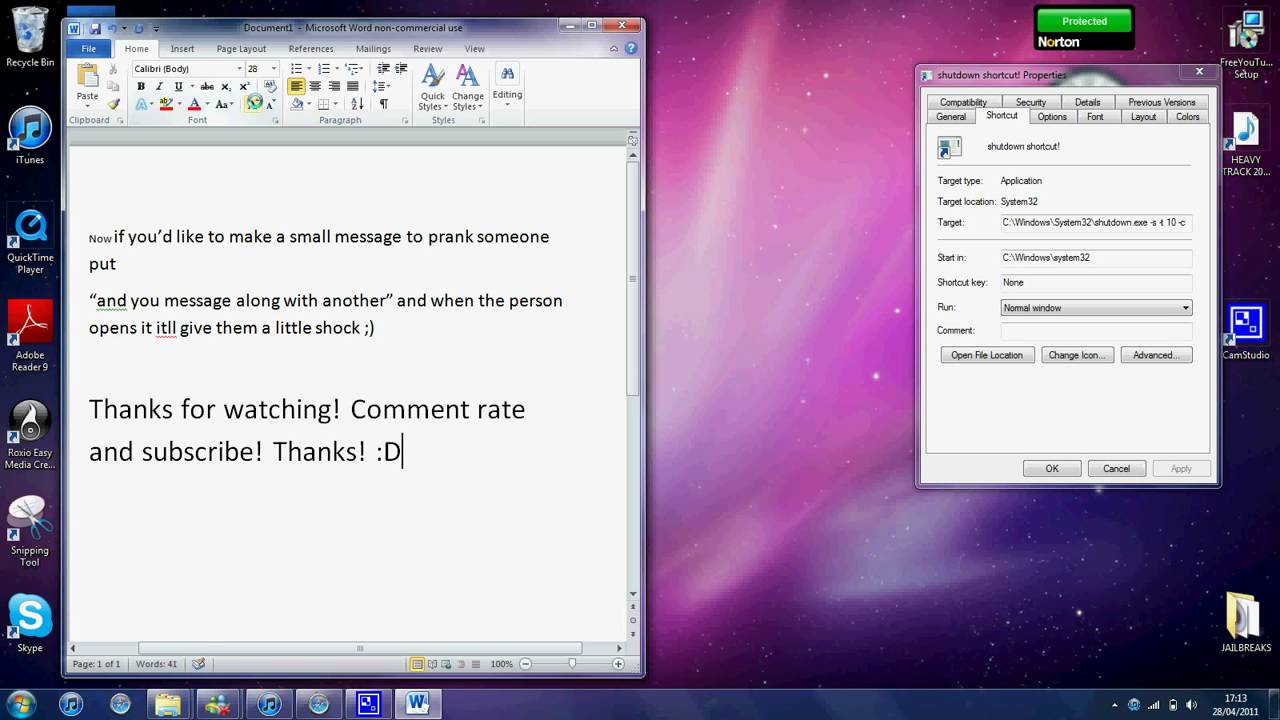Open the font name dropdown
Image resolution: width=1280 pixels, height=720 pixels.
point(239,69)
